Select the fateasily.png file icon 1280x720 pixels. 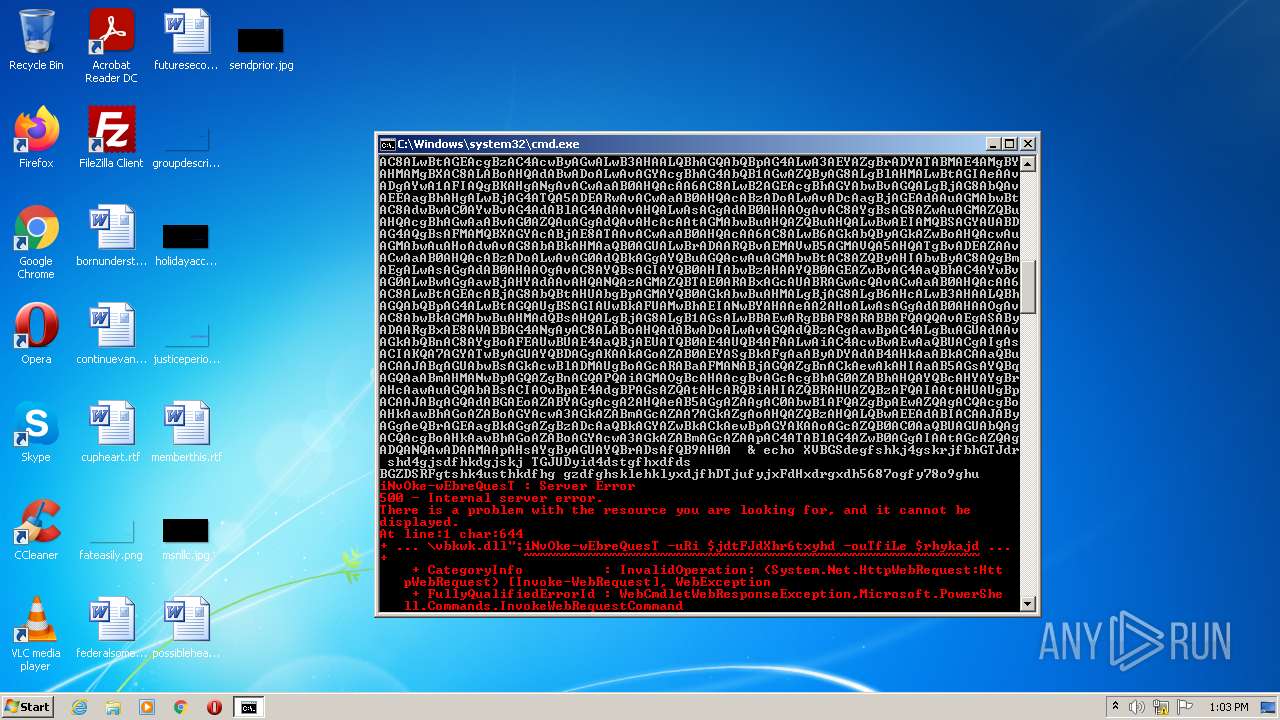(x=111, y=538)
